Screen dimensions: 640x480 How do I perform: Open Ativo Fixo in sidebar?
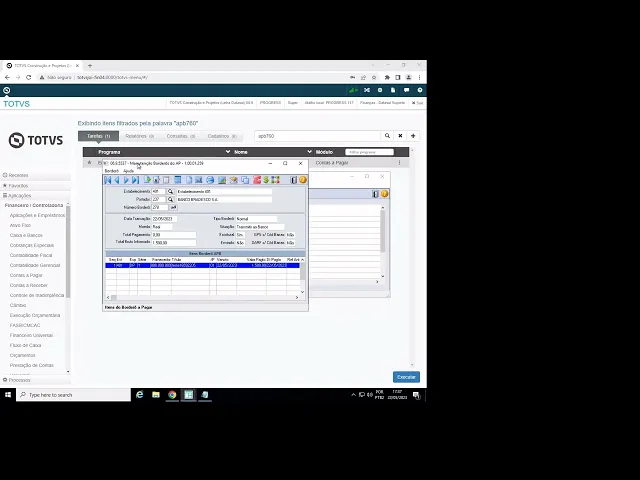tap(20, 225)
